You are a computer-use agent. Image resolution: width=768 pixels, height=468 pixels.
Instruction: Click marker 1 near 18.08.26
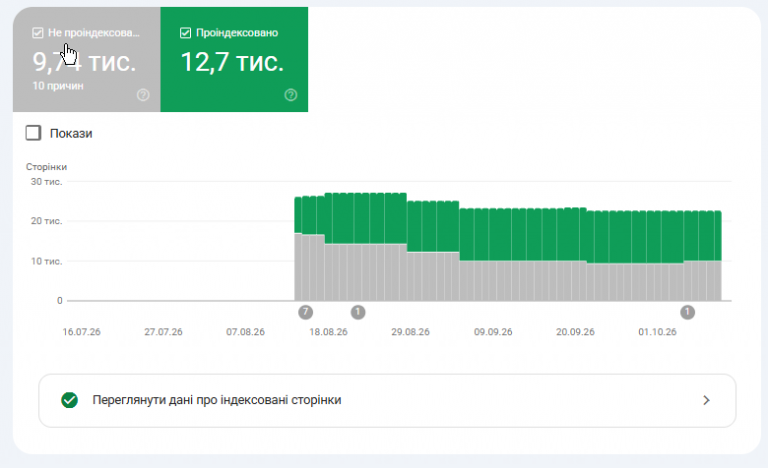[x=358, y=312]
